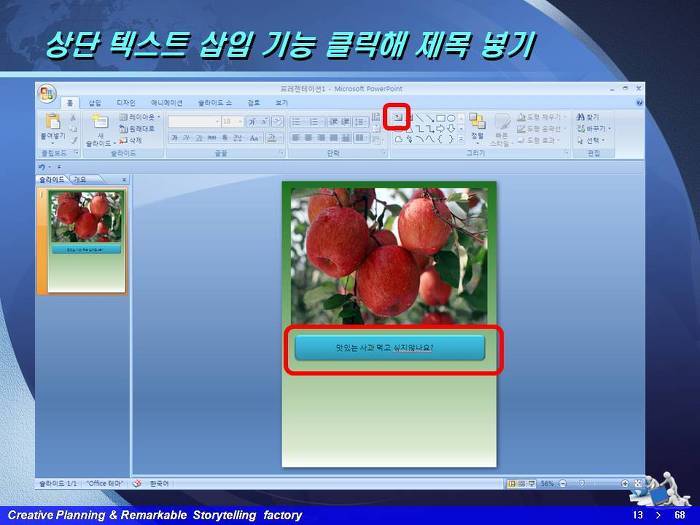Delete slide with 삭제 button

(130, 140)
